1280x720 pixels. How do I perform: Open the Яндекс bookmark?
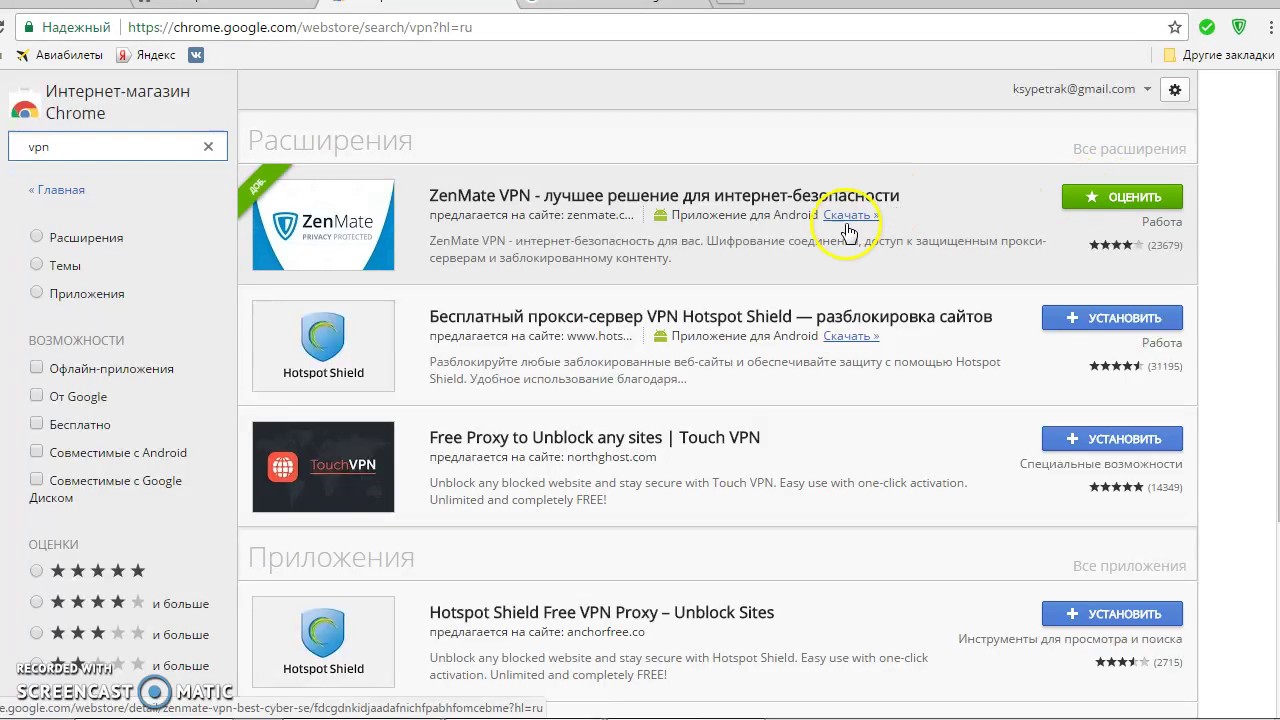click(146, 55)
